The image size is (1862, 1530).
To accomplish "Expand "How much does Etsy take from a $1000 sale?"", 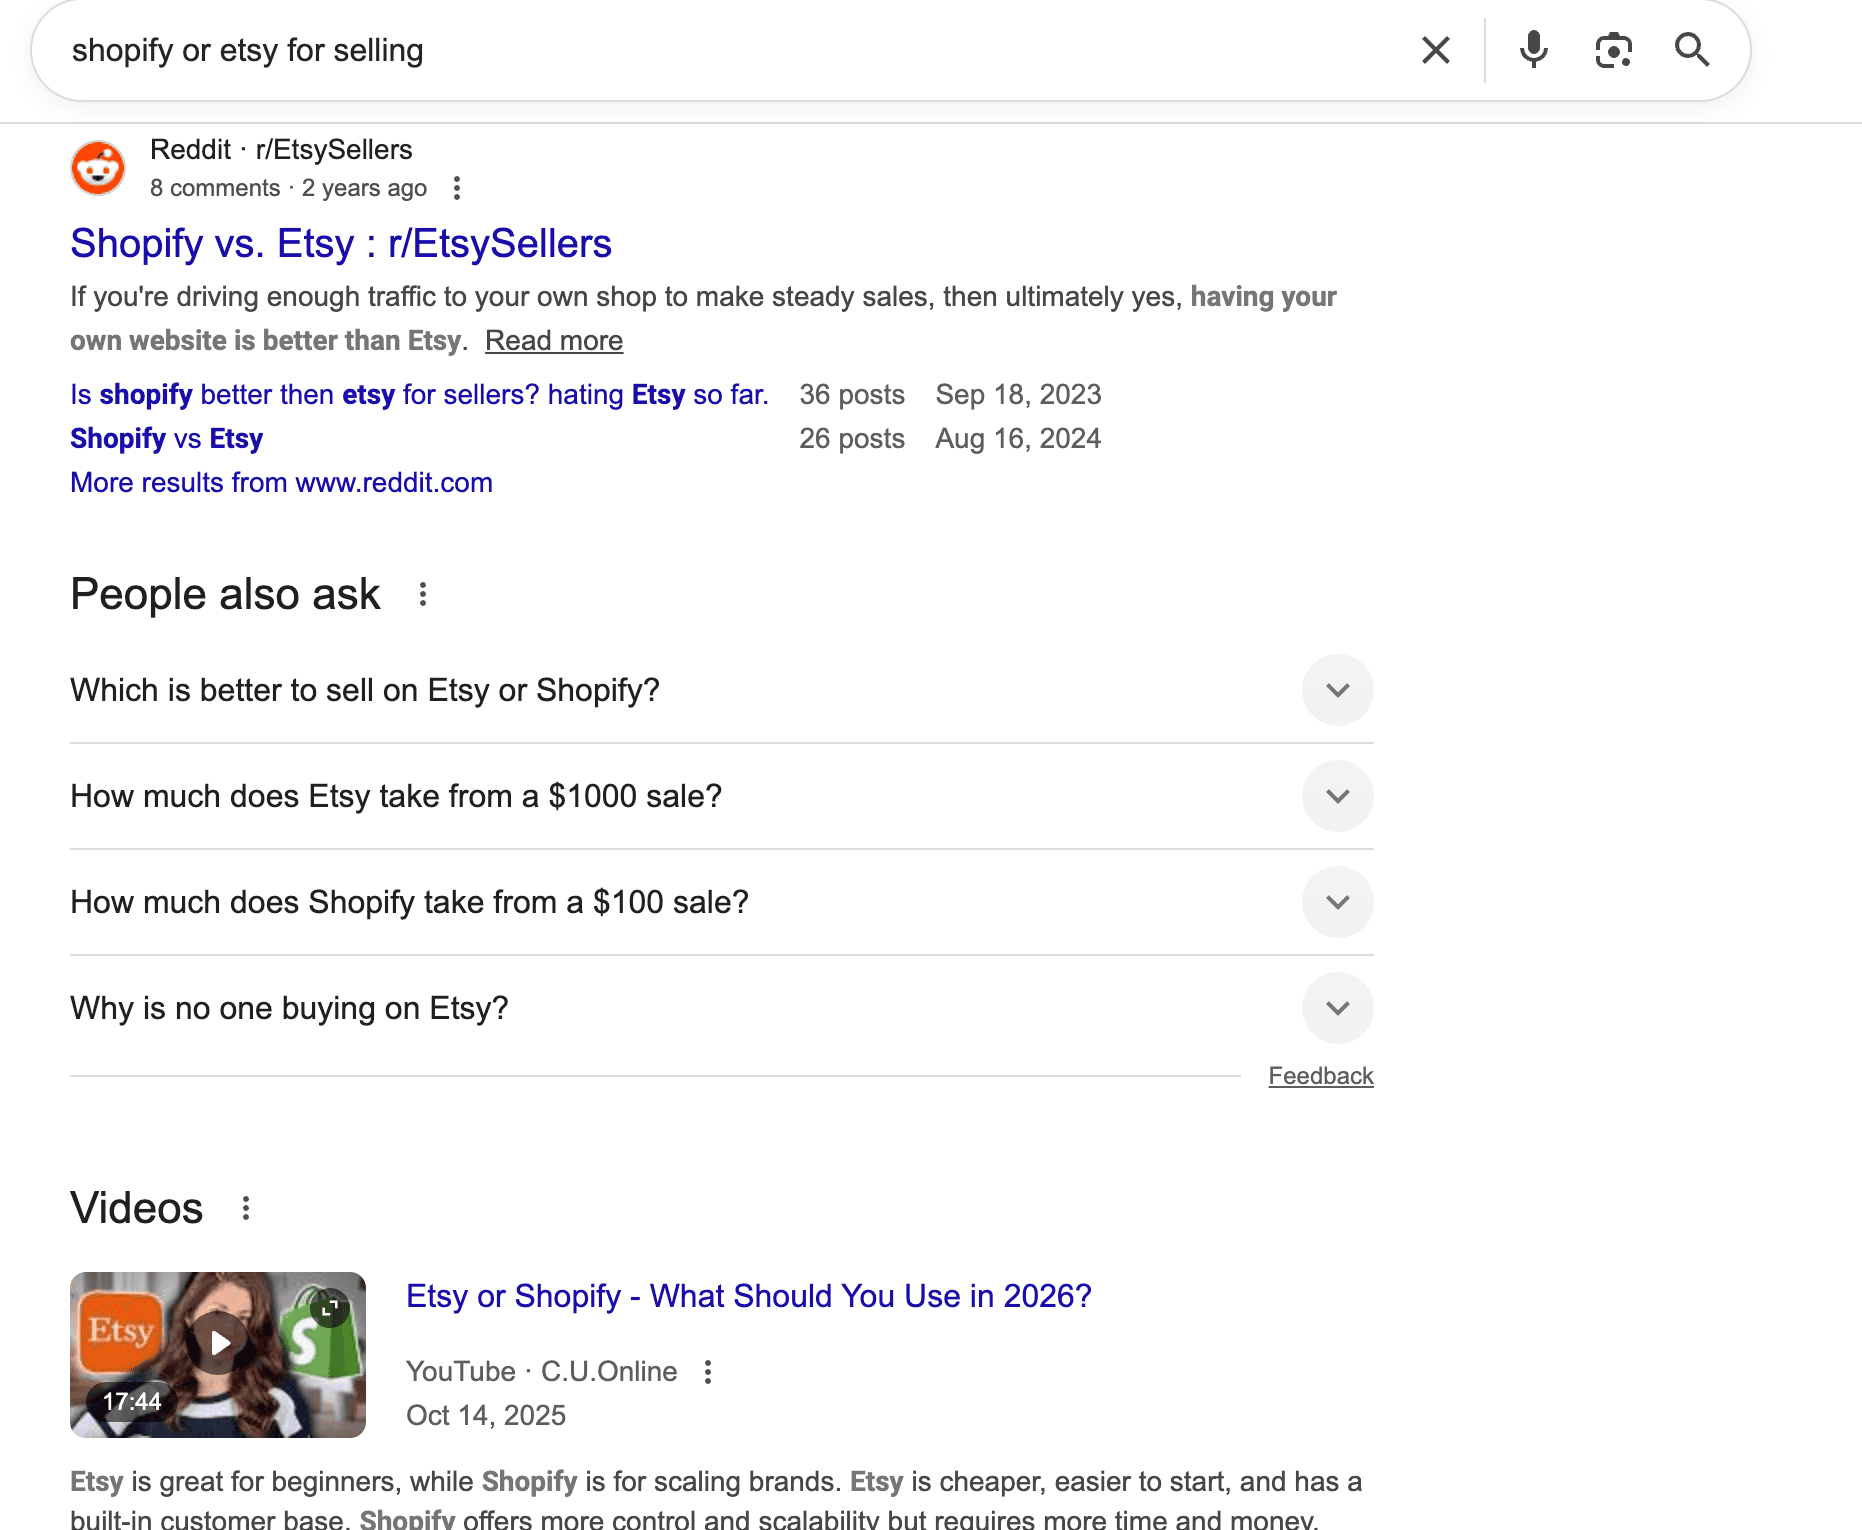I will coord(1337,796).
